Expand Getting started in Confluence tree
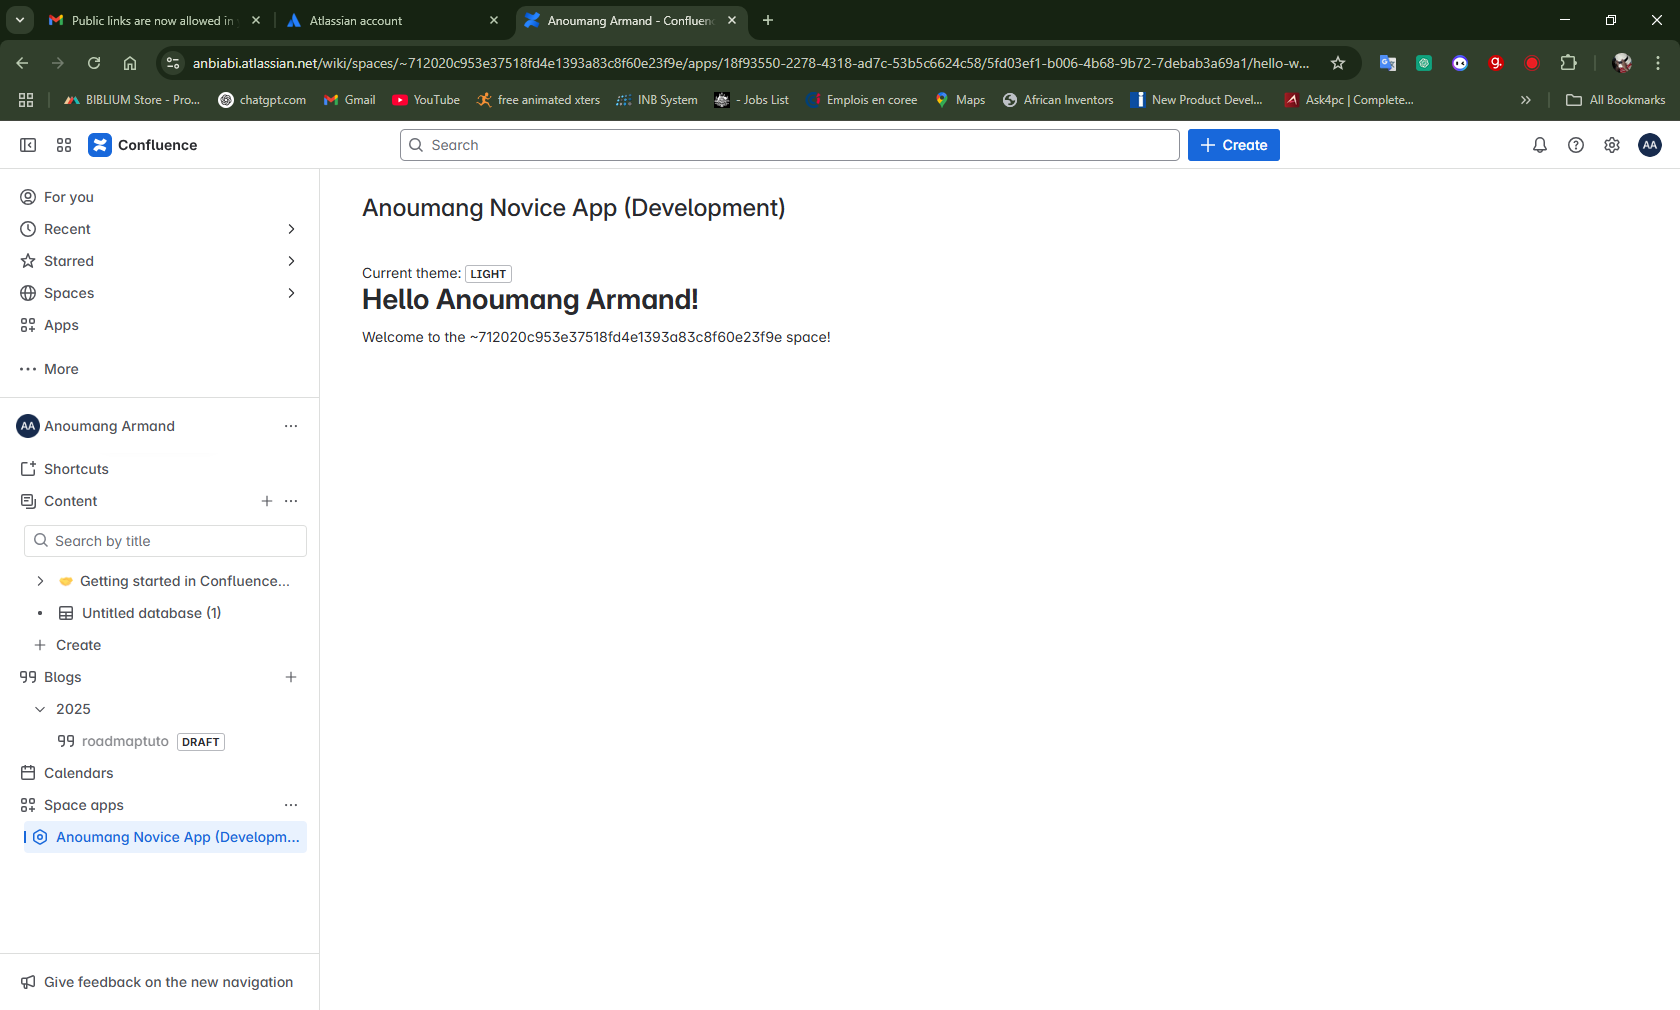Viewport: 1680px width, 1010px height. (40, 581)
